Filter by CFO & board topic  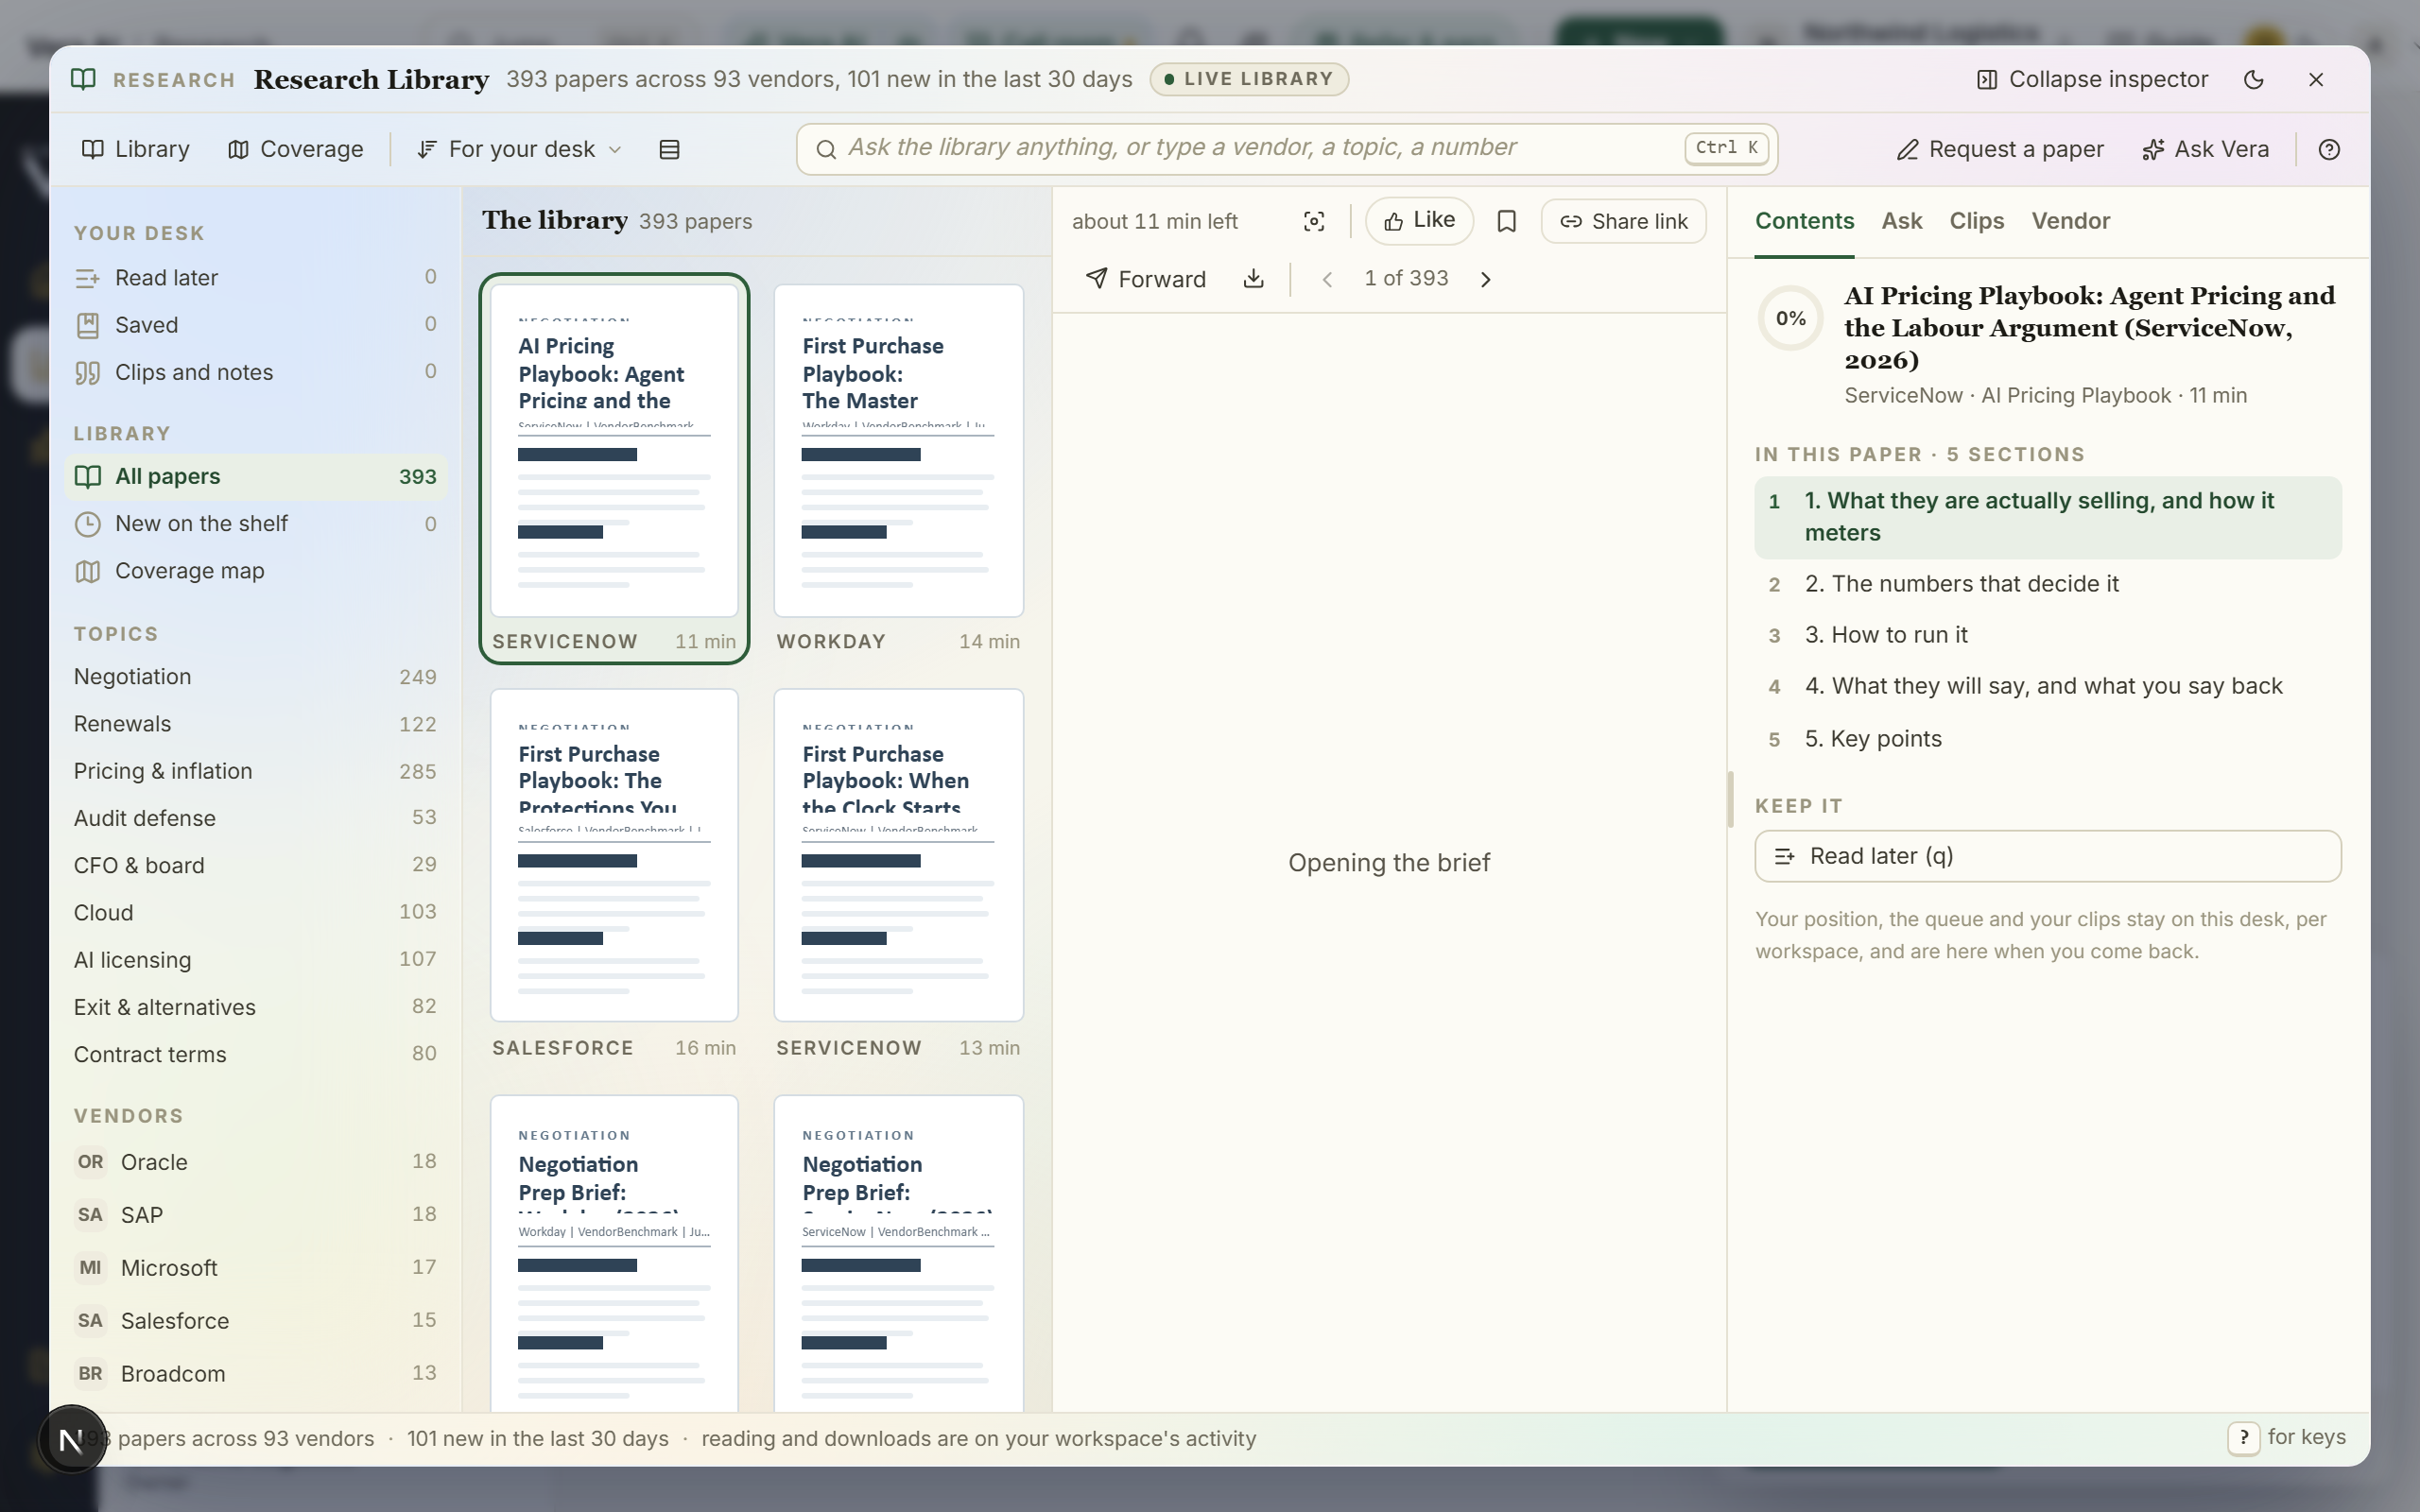pos(255,865)
